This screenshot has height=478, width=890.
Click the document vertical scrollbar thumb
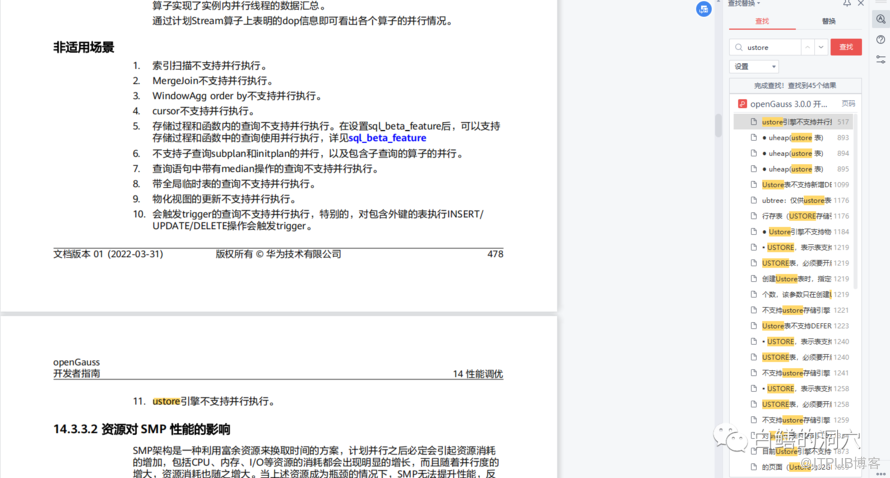718,125
